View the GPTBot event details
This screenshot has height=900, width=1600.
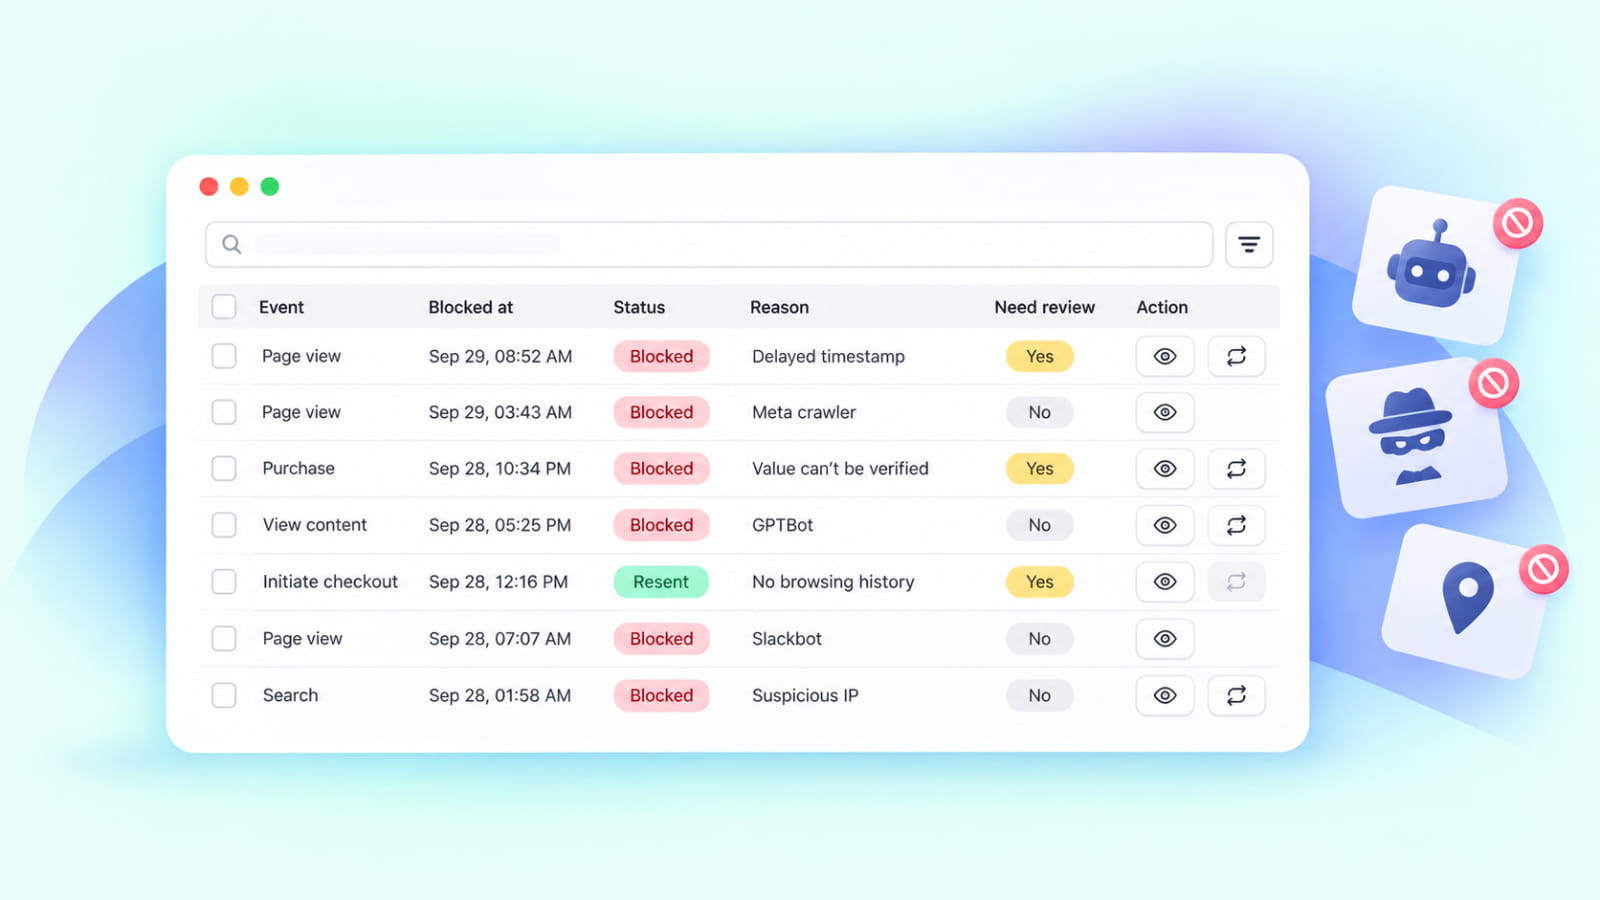click(1165, 525)
